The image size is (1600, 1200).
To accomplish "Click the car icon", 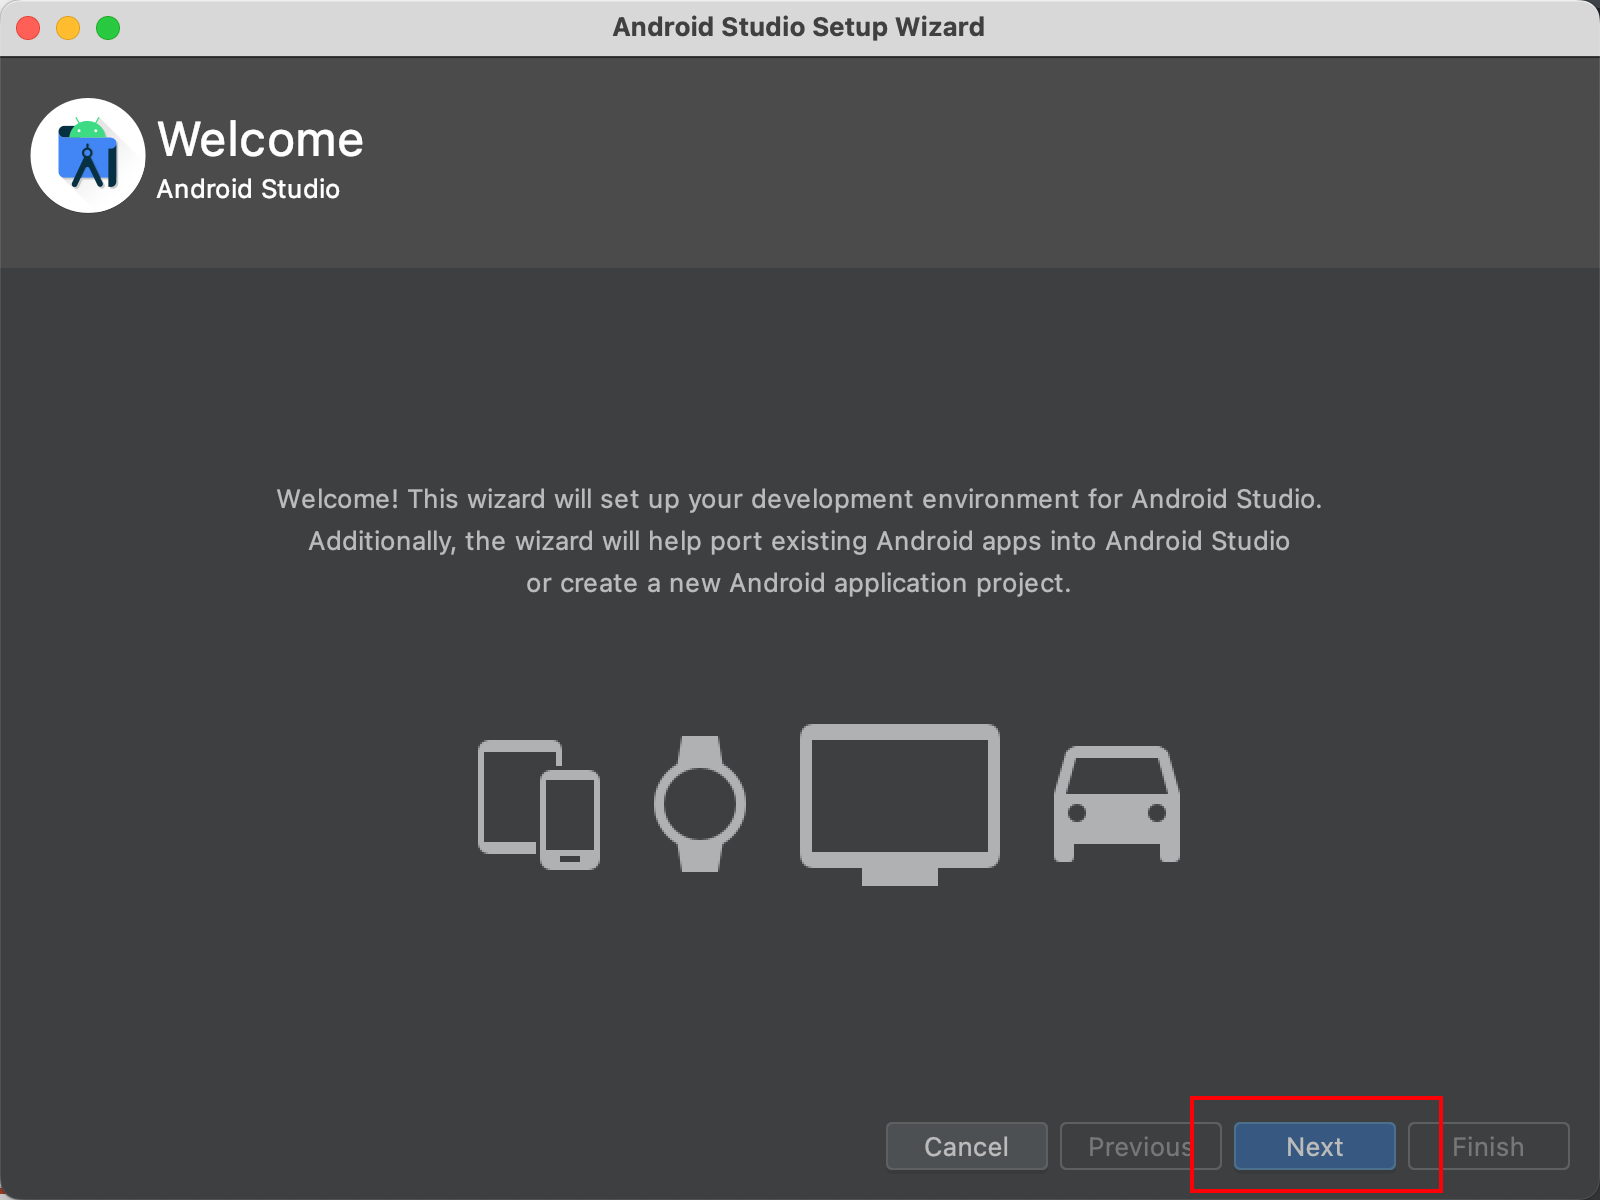I will (1117, 804).
